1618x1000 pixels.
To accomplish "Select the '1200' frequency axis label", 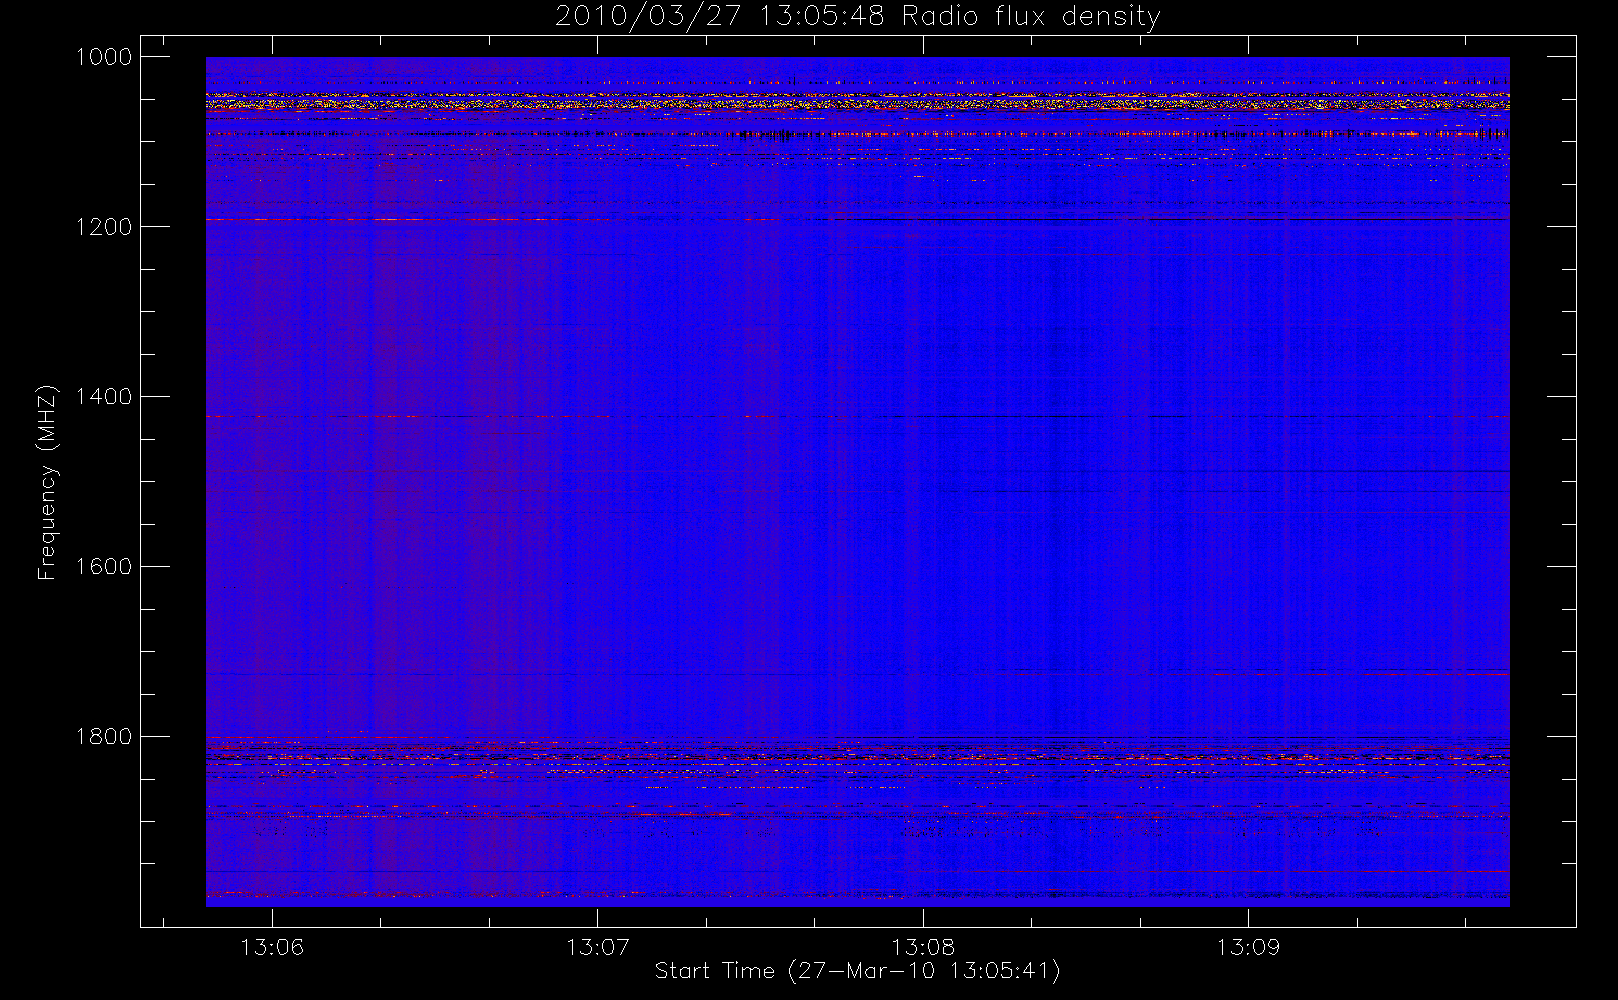I will 104,227.
